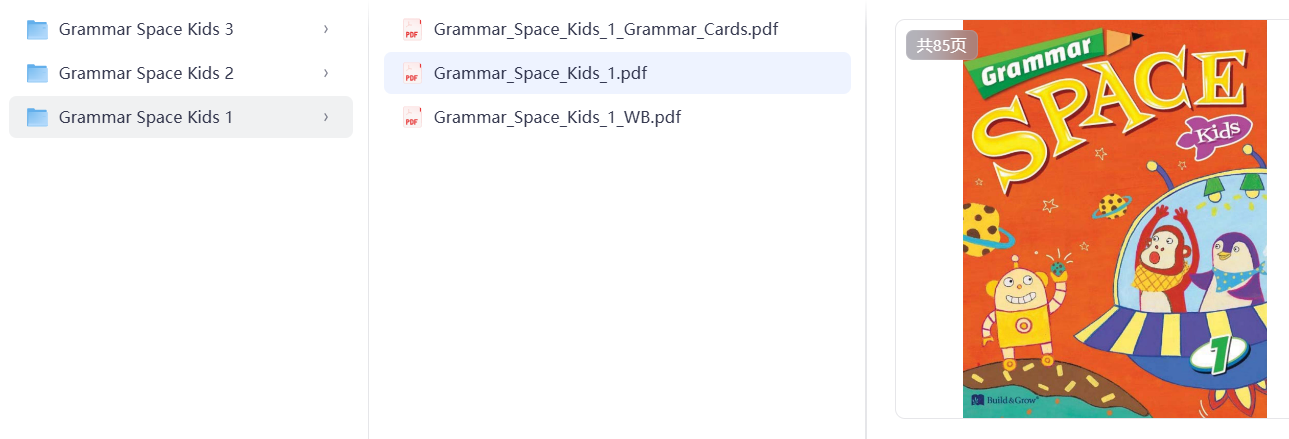1289x439 pixels.
Task: Select the Grammar_Space_Kids_1.pdf file name
Action: click(541, 73)
